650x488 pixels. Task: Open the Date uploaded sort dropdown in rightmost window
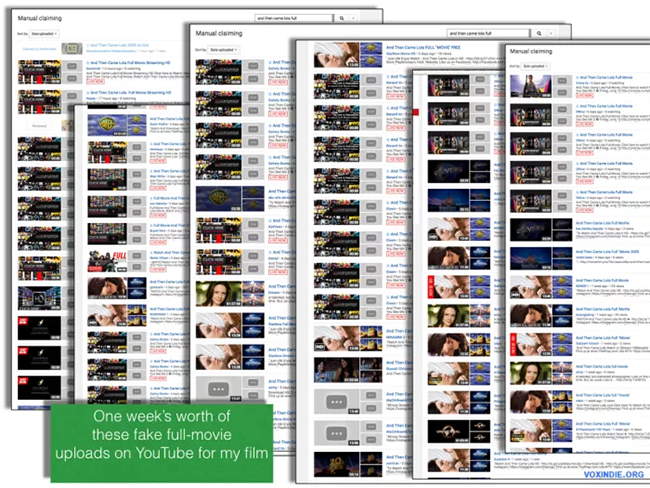tap(535, 66)
